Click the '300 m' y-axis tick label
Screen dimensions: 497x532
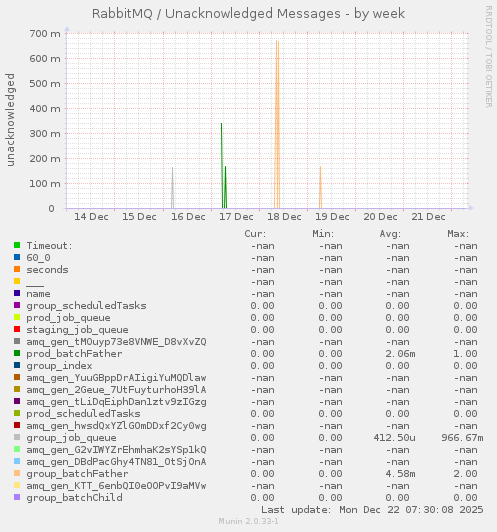(45, 134)
